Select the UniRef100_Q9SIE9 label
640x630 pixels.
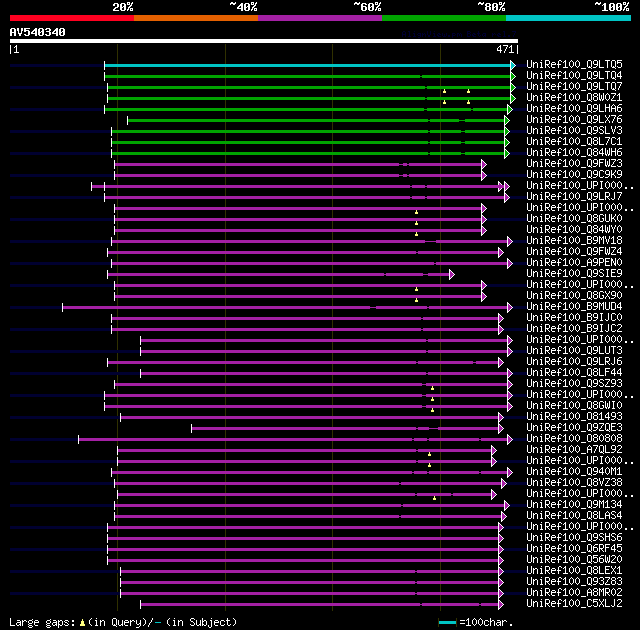point(574,274)
